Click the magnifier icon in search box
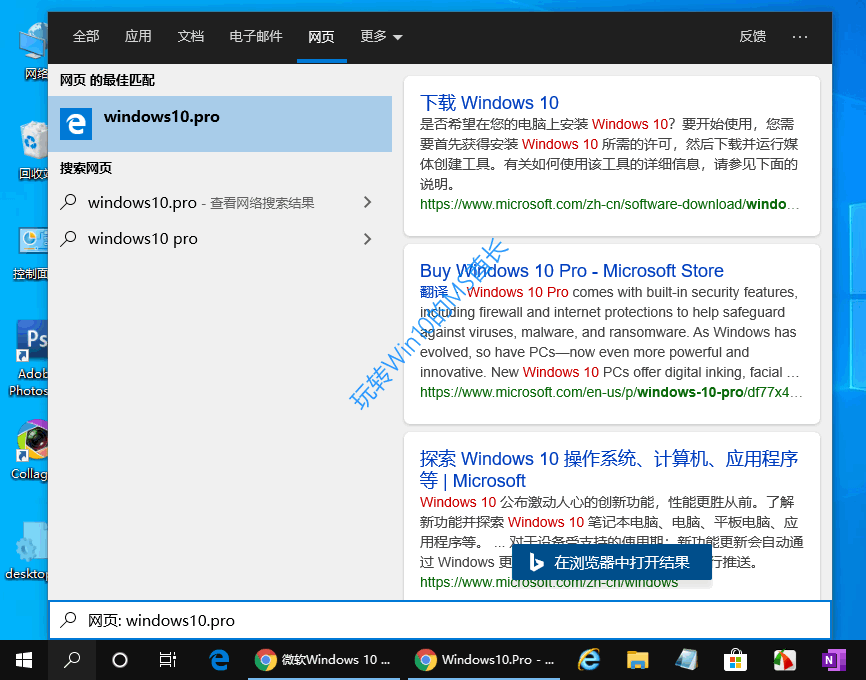Screen dimensions: 866x680 point(68,620)
